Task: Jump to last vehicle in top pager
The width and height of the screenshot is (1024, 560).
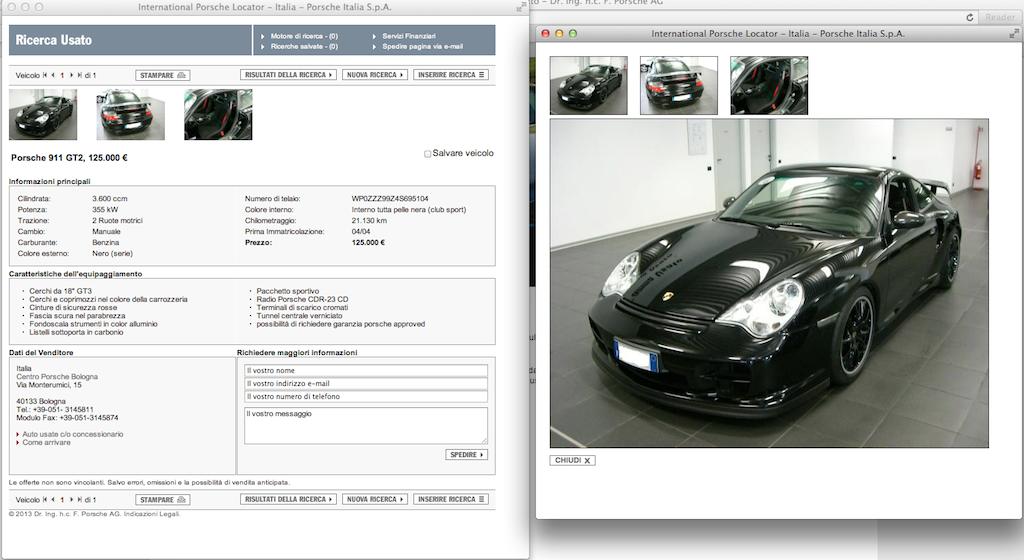Action: coord(80,75)
